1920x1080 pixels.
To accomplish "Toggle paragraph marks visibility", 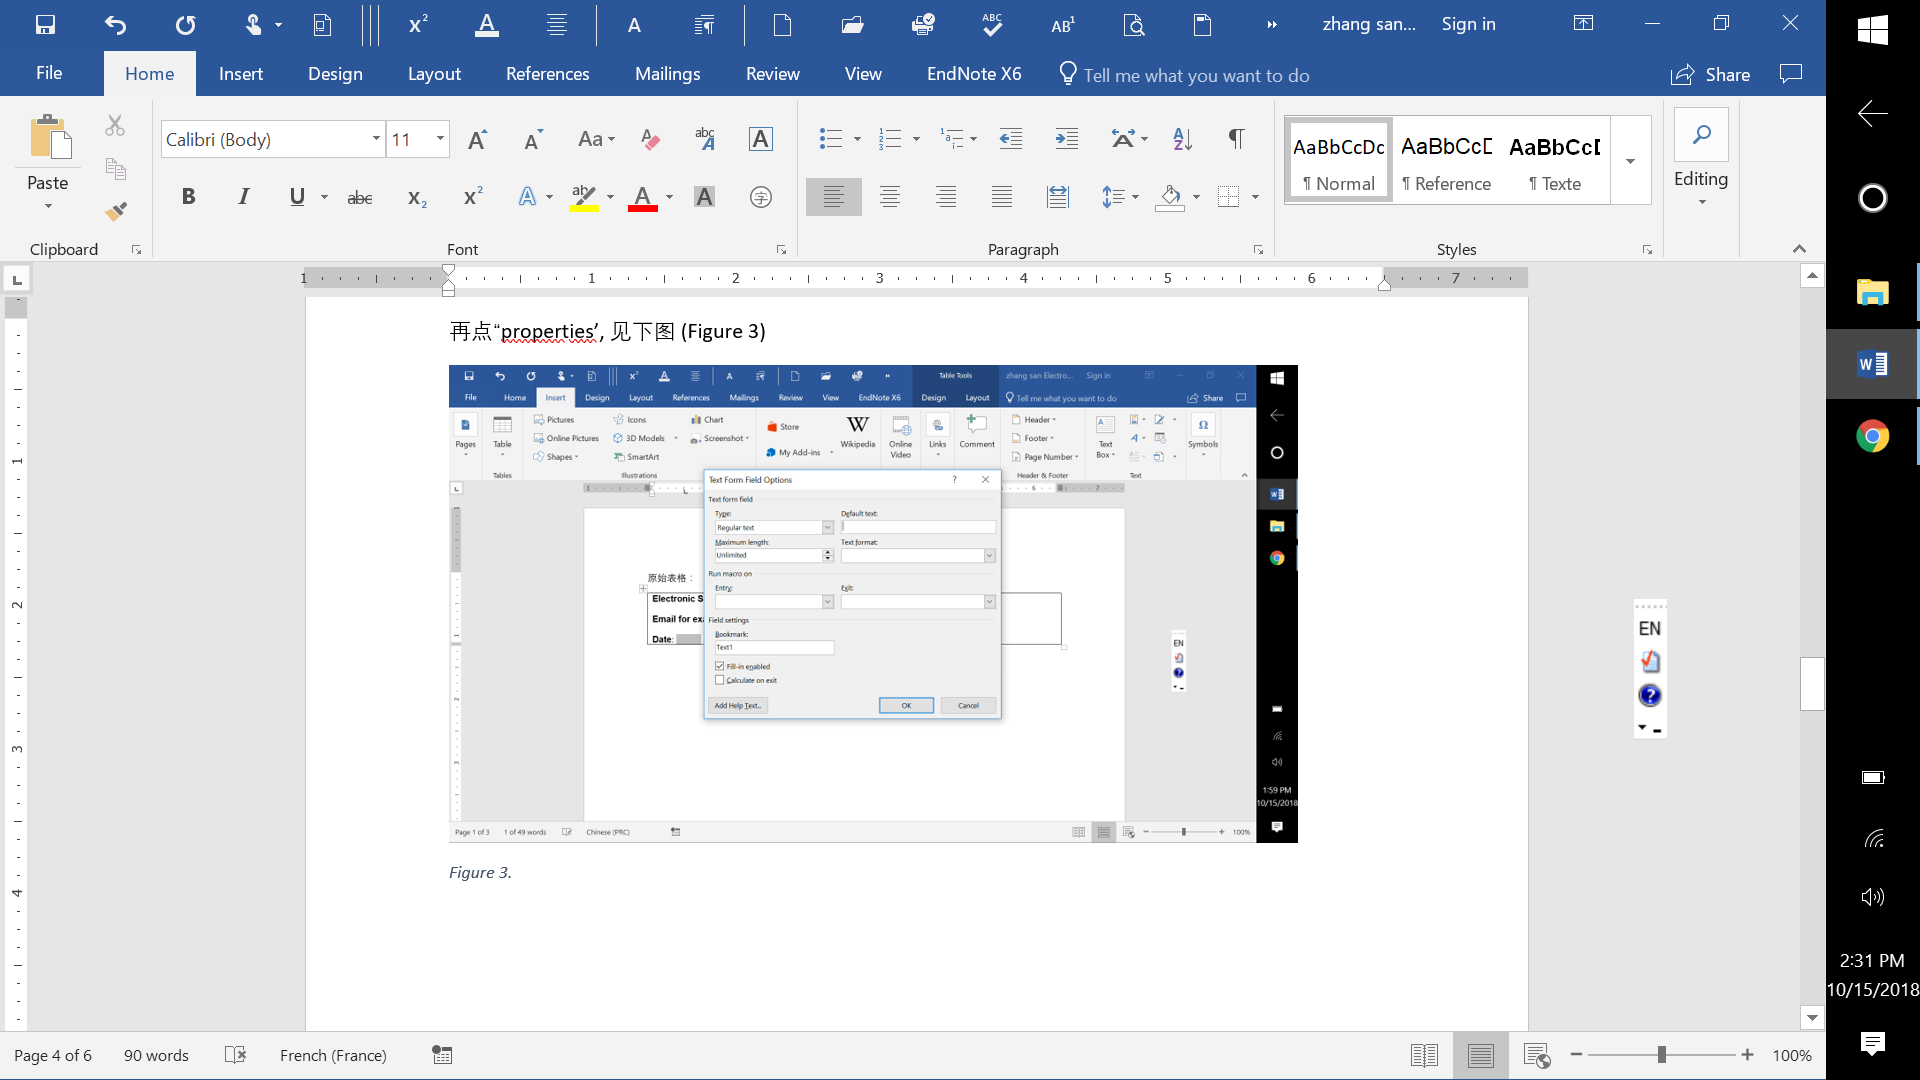I will [1236, 139].
